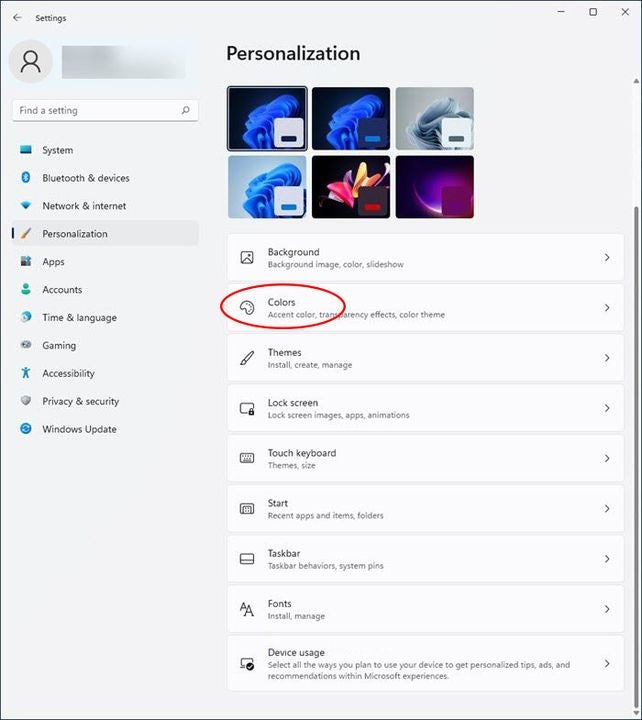Click the Background picture icon
642x720 pixels.
point(247,258)
